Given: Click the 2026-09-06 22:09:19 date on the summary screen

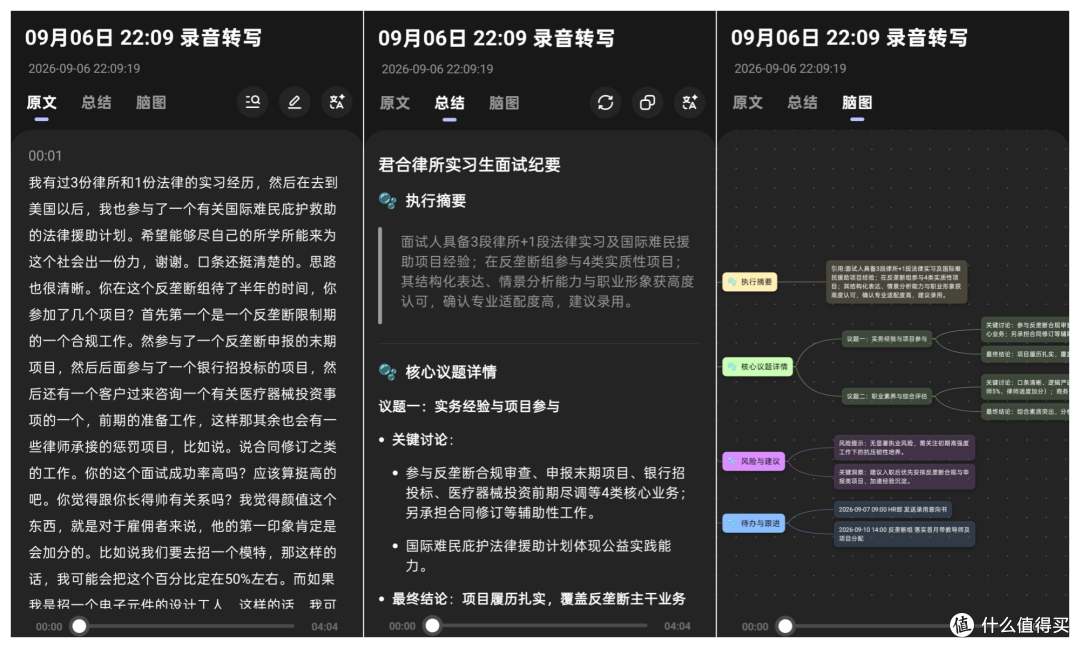Looking at the screenshot, I should coord(437,69).
